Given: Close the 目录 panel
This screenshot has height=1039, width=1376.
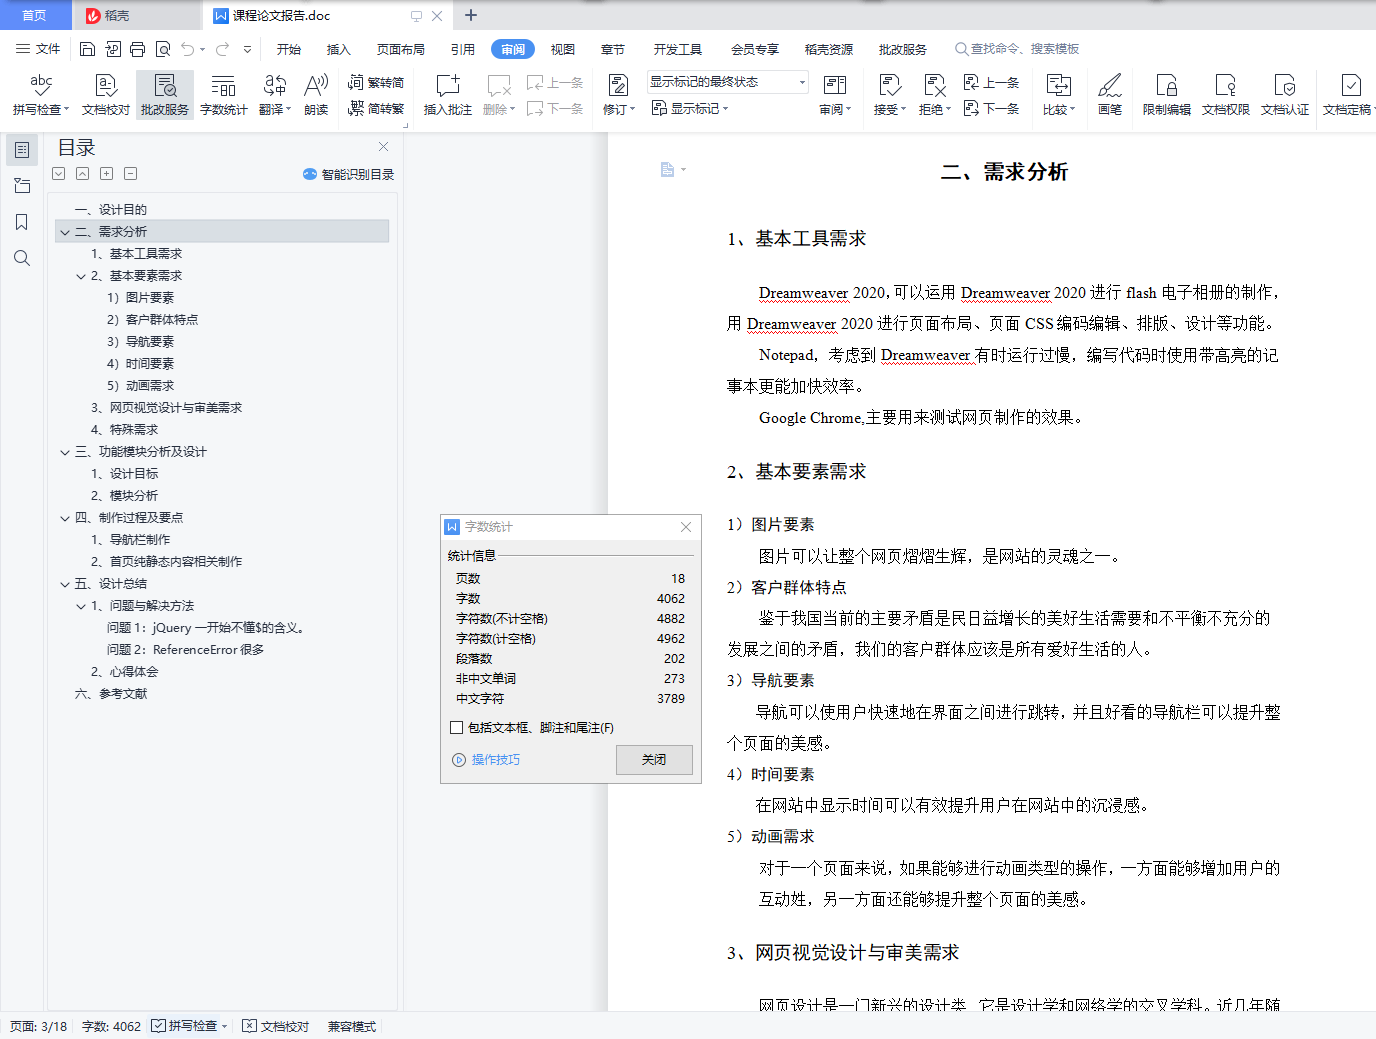Looking at the screenshot, I should pyautogui.click(x=383, y=147).
